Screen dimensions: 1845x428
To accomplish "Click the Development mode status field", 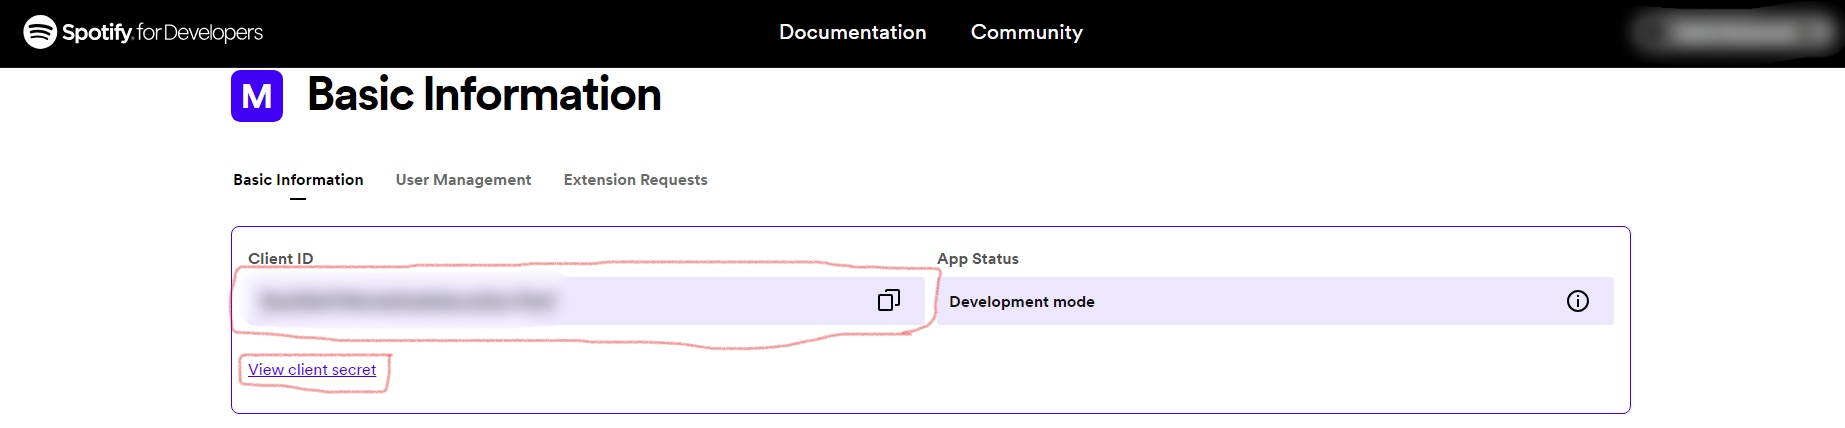I will point(1275,301).
